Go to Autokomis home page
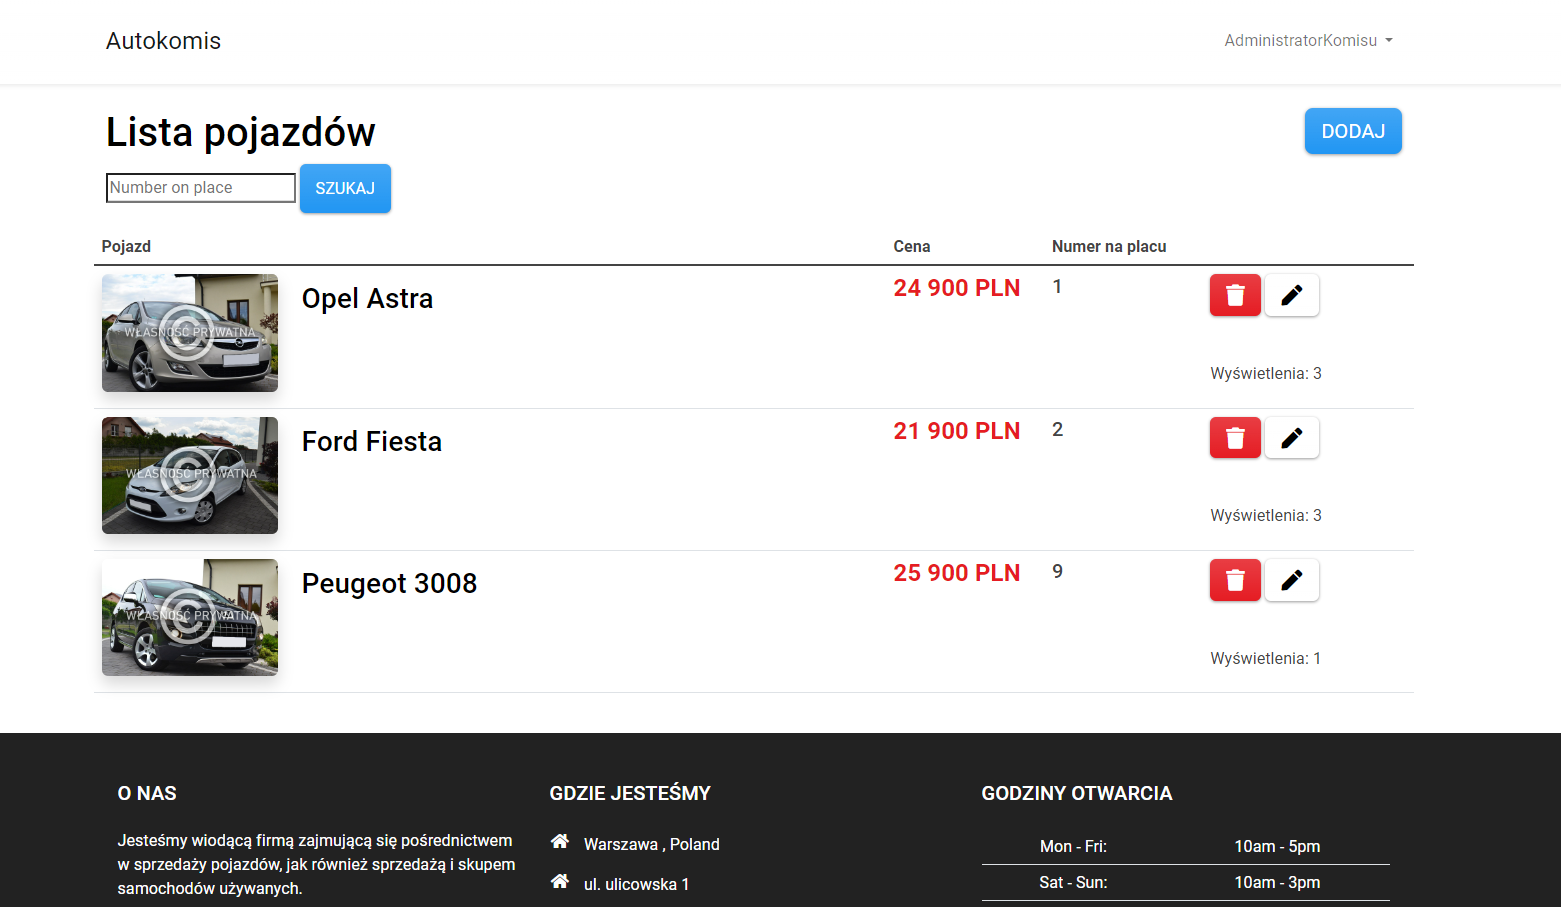1561x907 pixels. [x=163, y=41]
